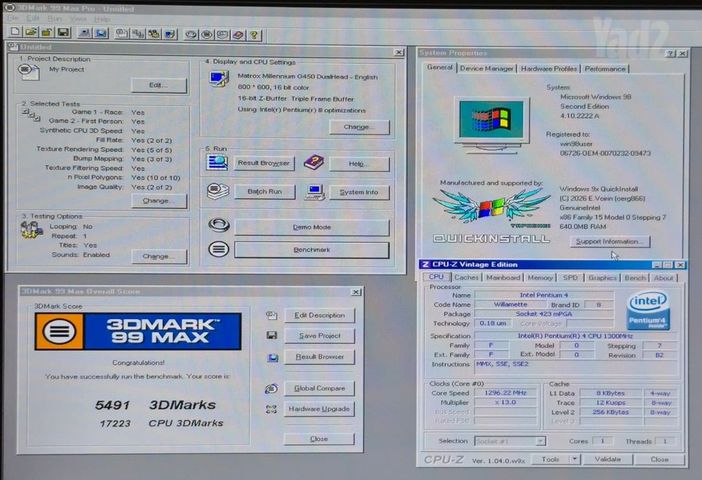Open the Performance tab in System Properties
The image size is (702, 480).
point(605,69)
